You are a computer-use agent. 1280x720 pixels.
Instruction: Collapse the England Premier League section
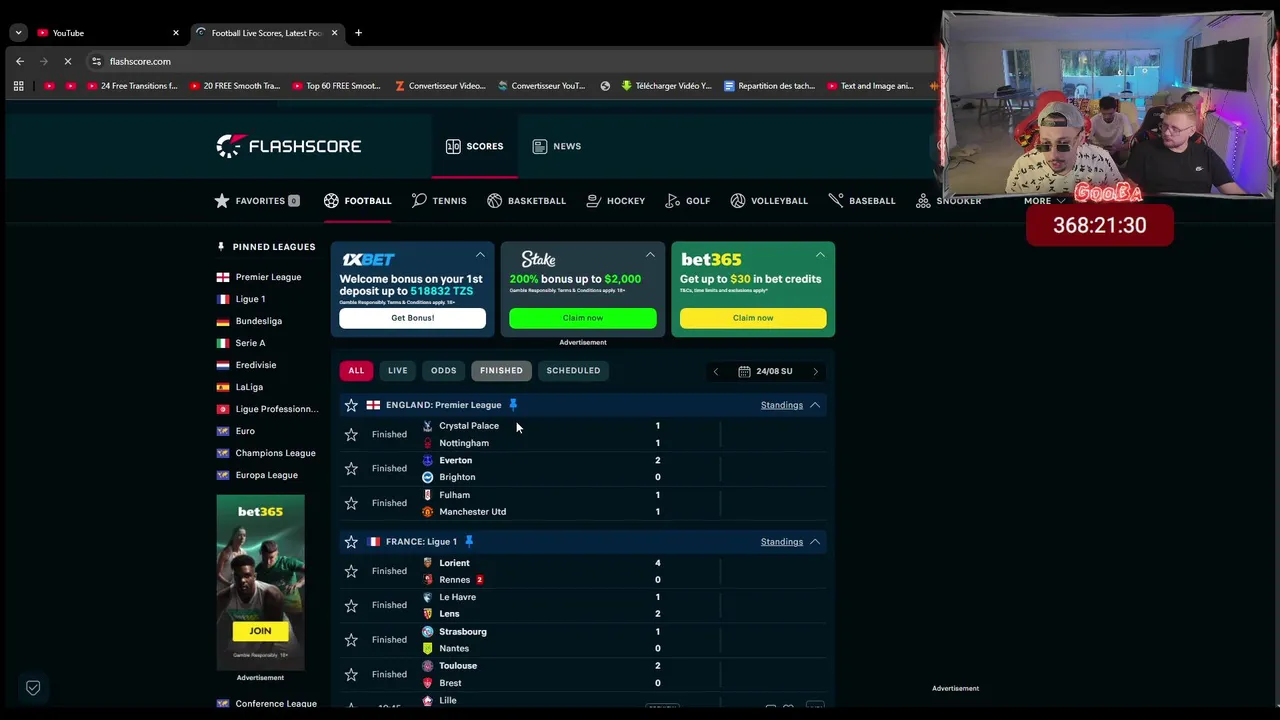coord(815,405)
